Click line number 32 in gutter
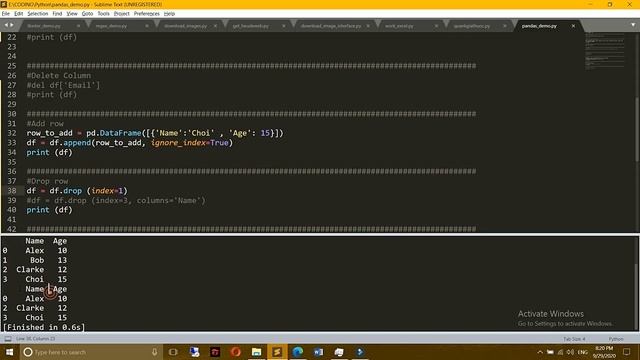Image resolution: width=640 pixels, height=360 pixels. pyautogui.click(x=12, y=133)
